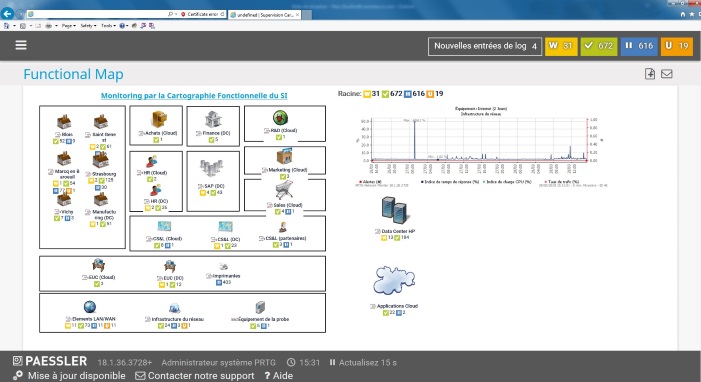701x382 pixels.
Task: Click the Applications Cloud label
Action: pos(397,306)
